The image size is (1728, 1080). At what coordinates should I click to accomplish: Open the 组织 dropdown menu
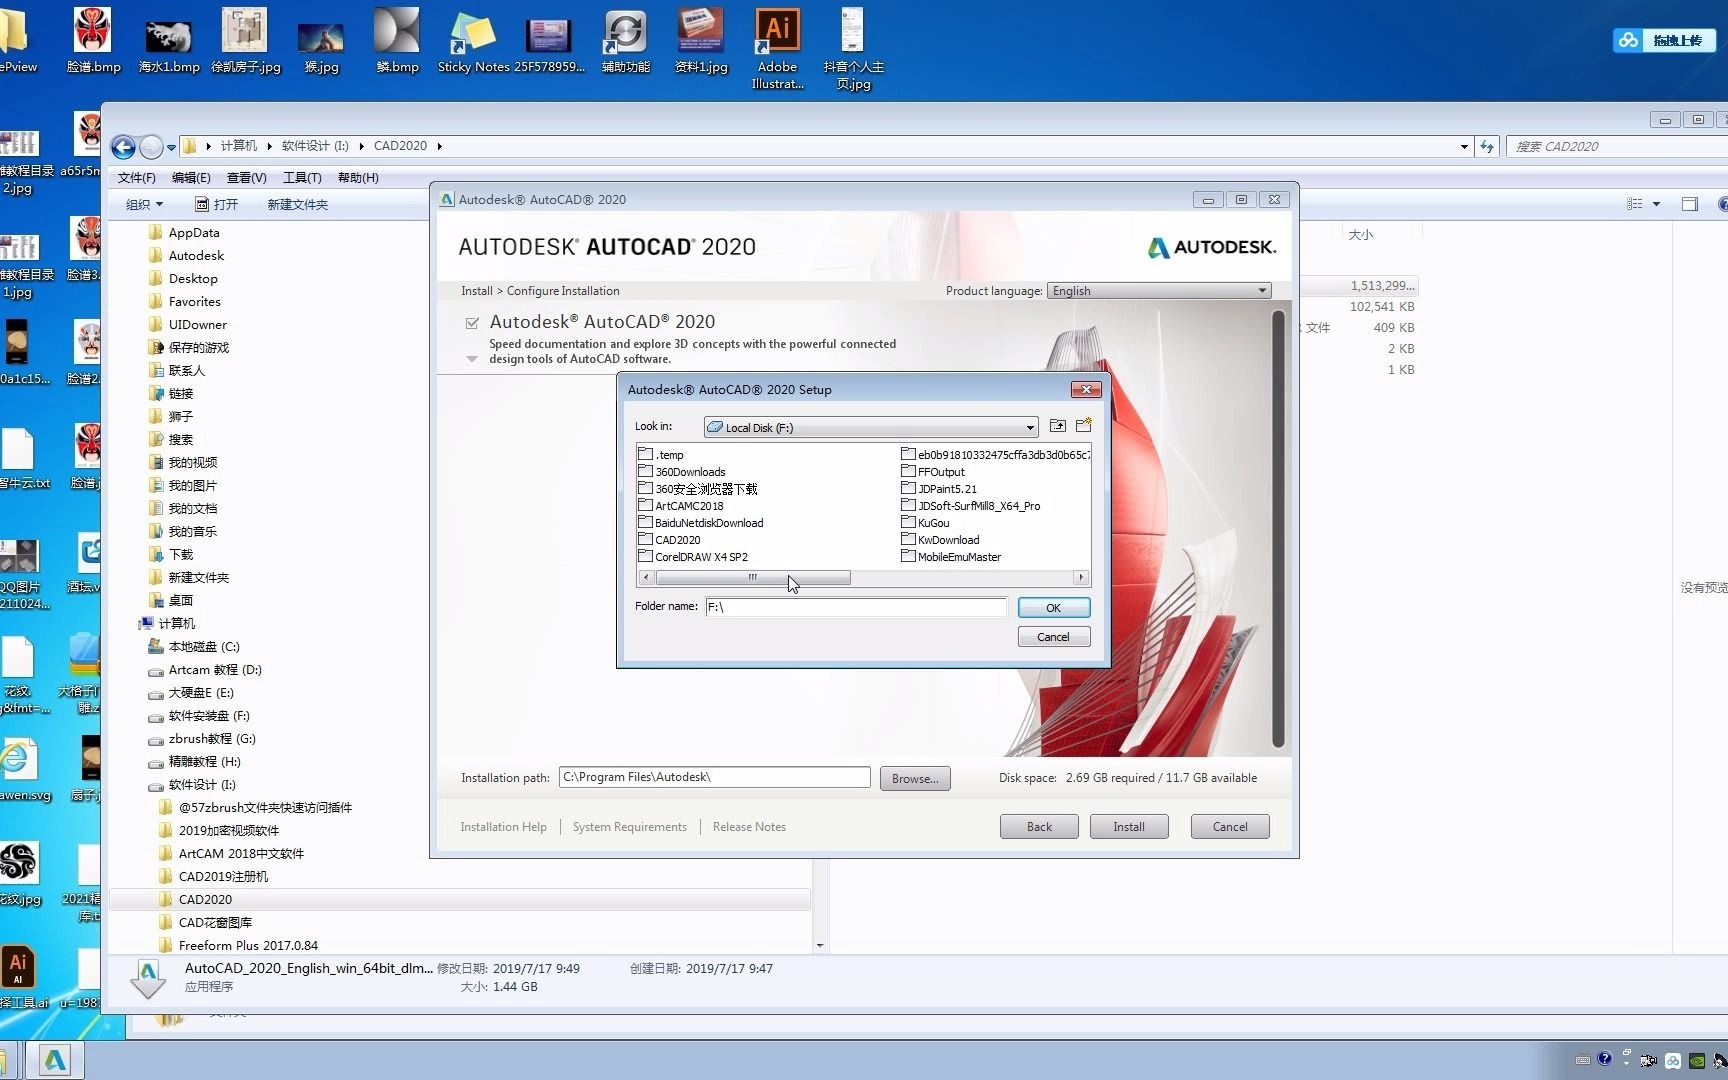[144, 204]
